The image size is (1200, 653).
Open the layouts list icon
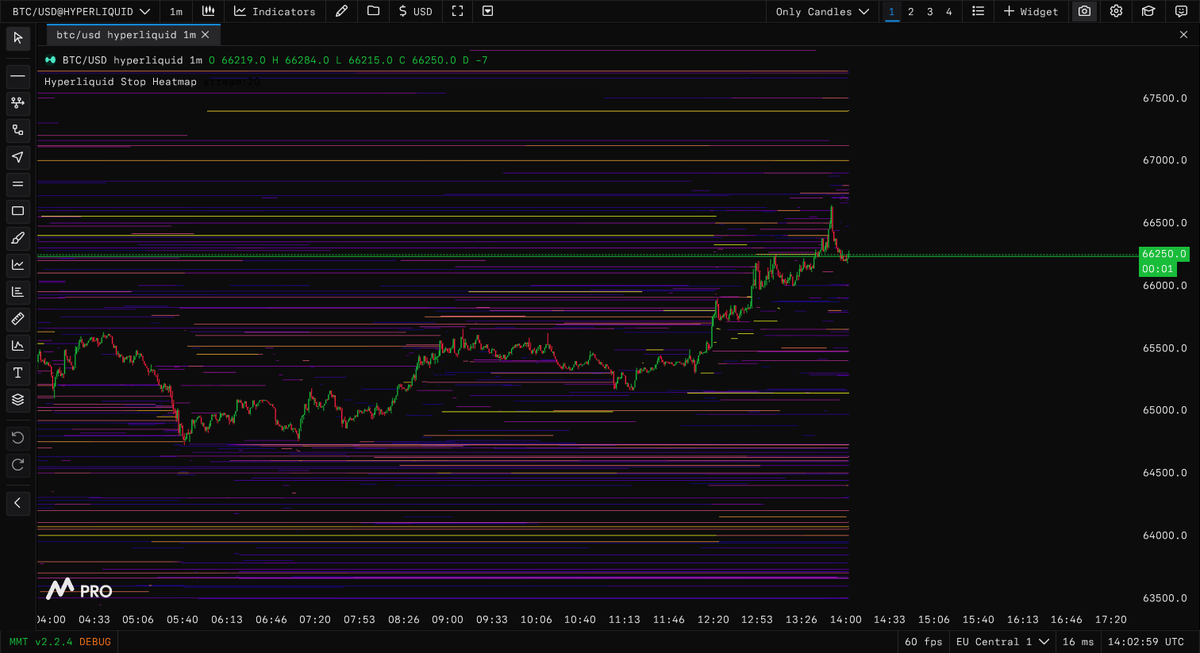978,12
